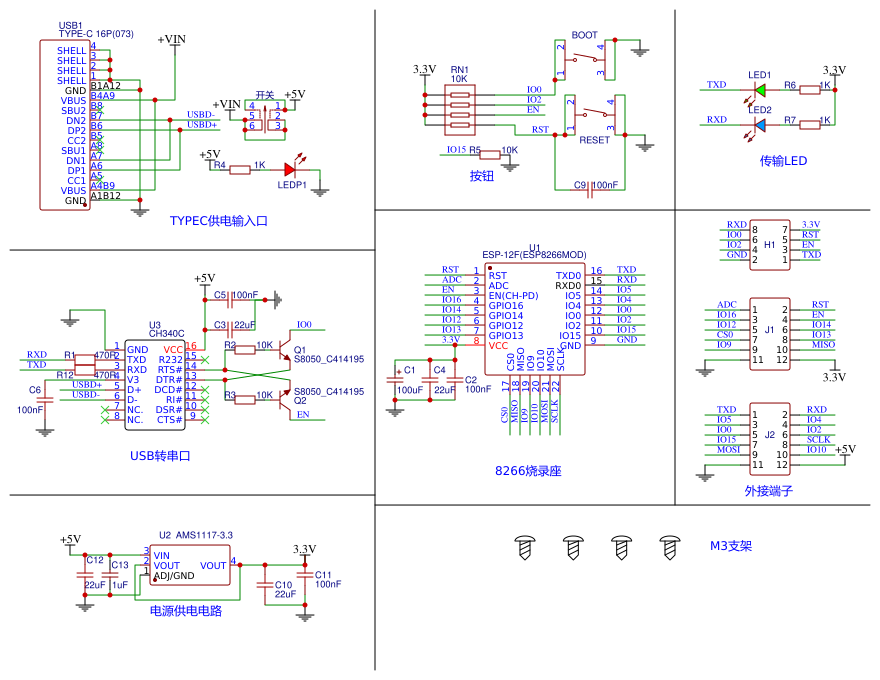Select resistor R2 10K symbol
The image size is (880, 680).
click(245, 350)
